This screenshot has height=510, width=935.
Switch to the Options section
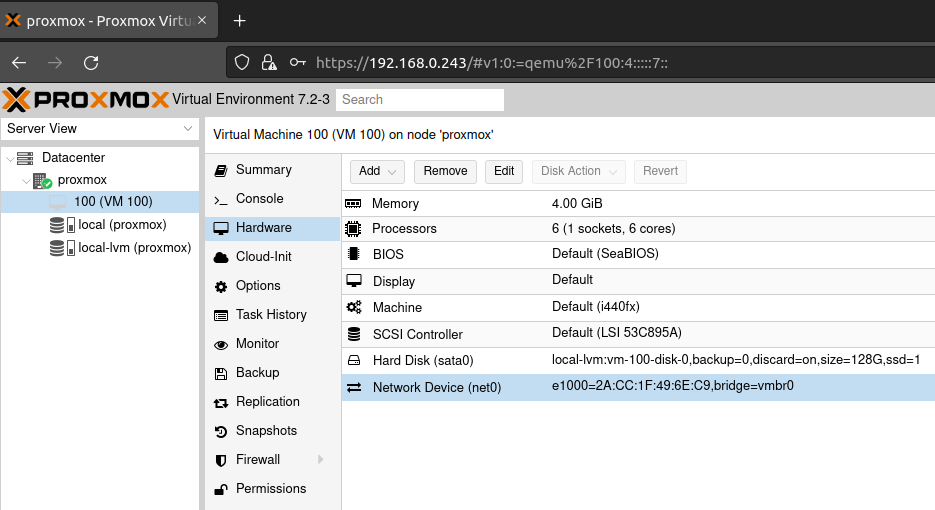[258, 286]
